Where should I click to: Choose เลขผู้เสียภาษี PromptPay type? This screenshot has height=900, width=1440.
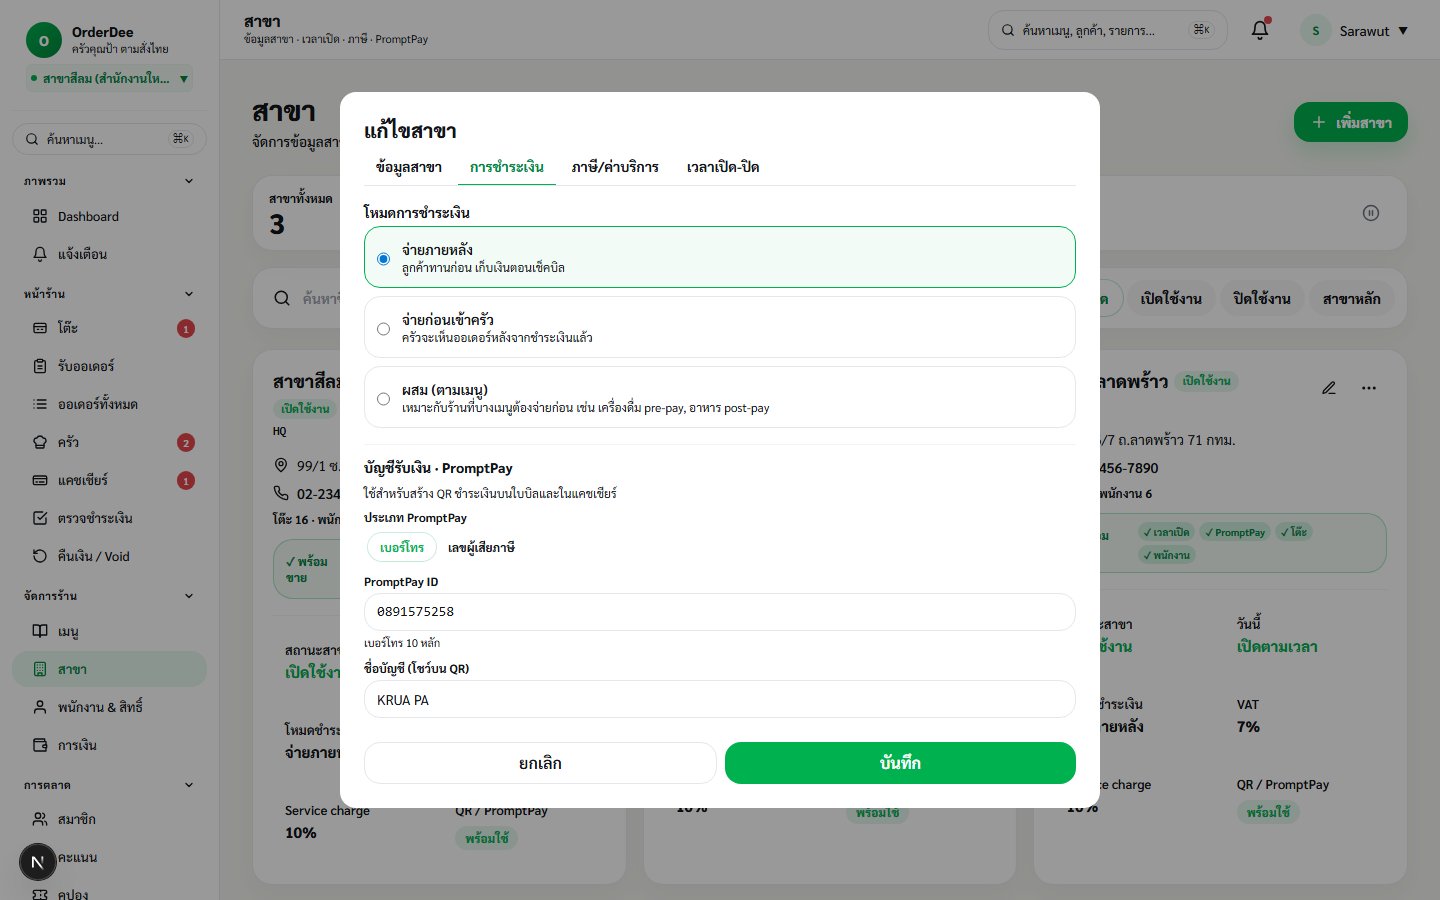[x=481, y=547]
